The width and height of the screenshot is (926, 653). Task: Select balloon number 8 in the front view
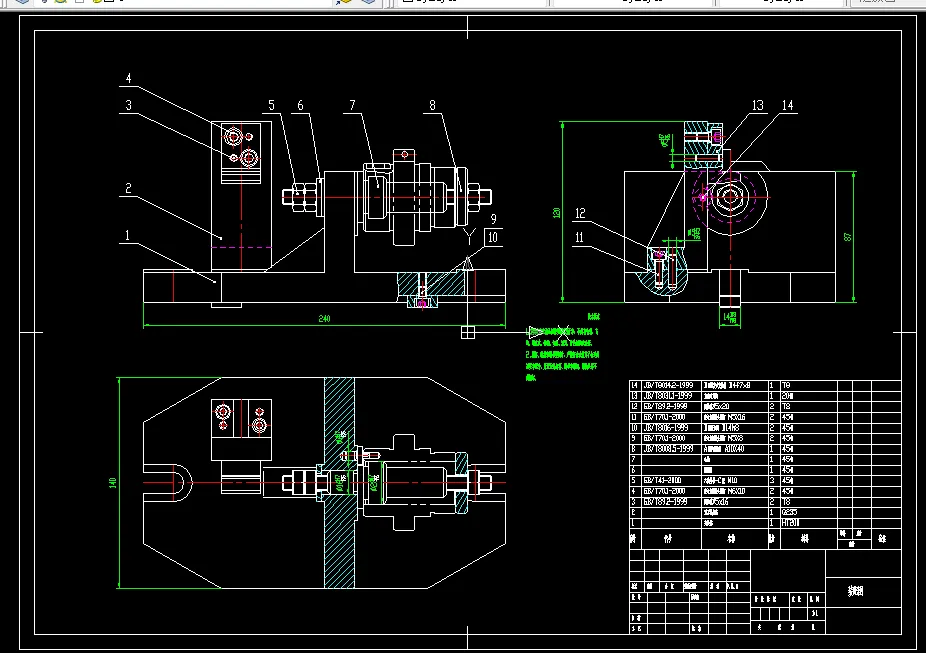click(432, 106)
